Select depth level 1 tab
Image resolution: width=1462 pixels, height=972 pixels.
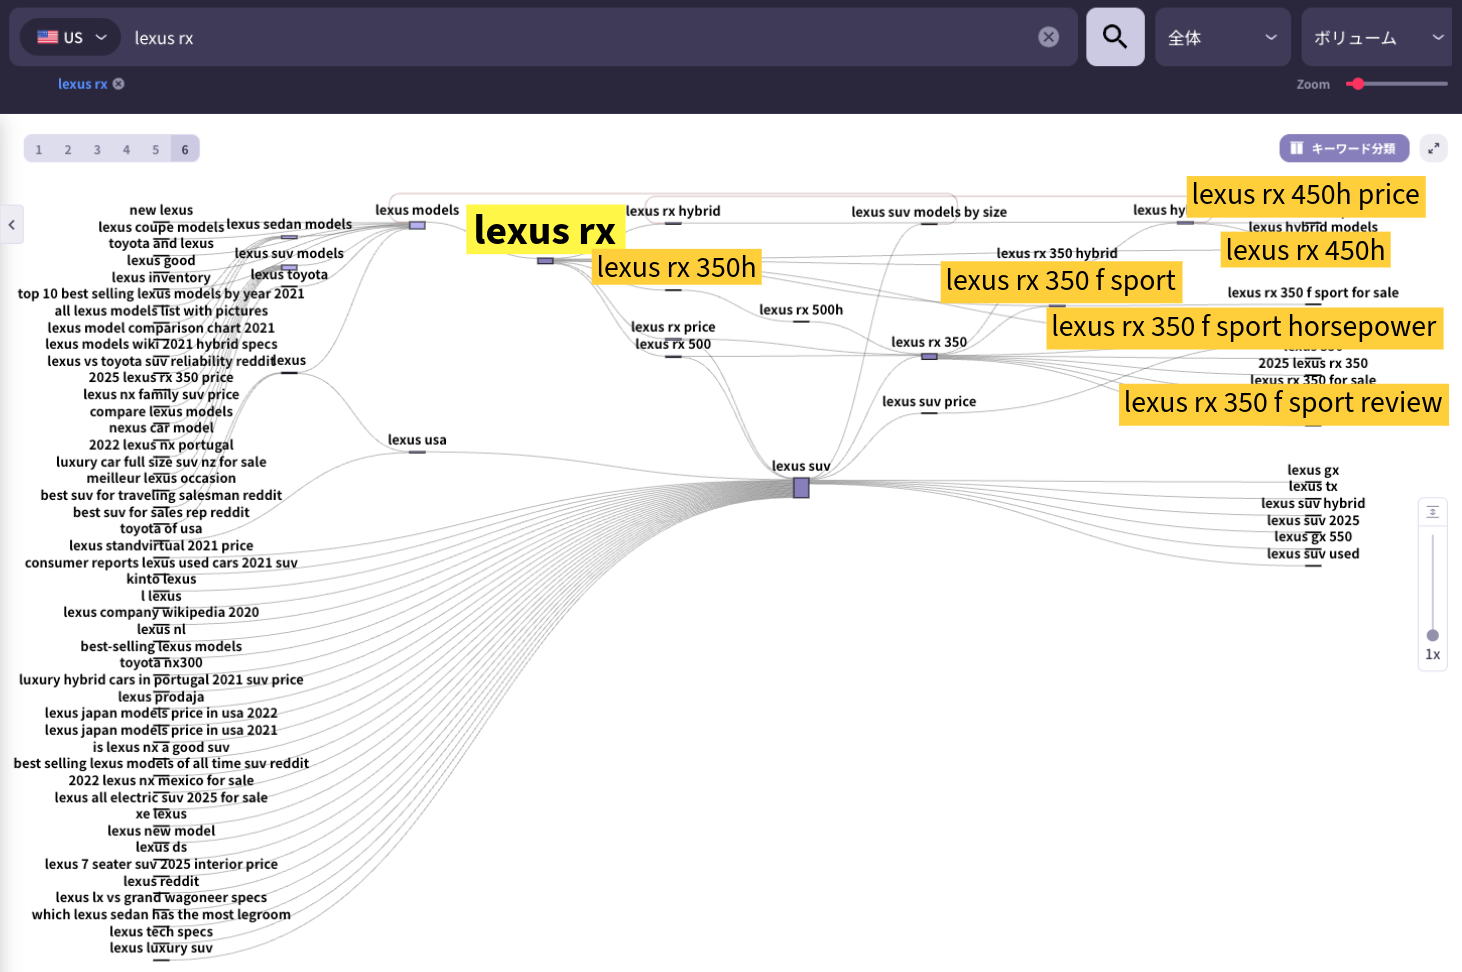click(x=39, y=149)
